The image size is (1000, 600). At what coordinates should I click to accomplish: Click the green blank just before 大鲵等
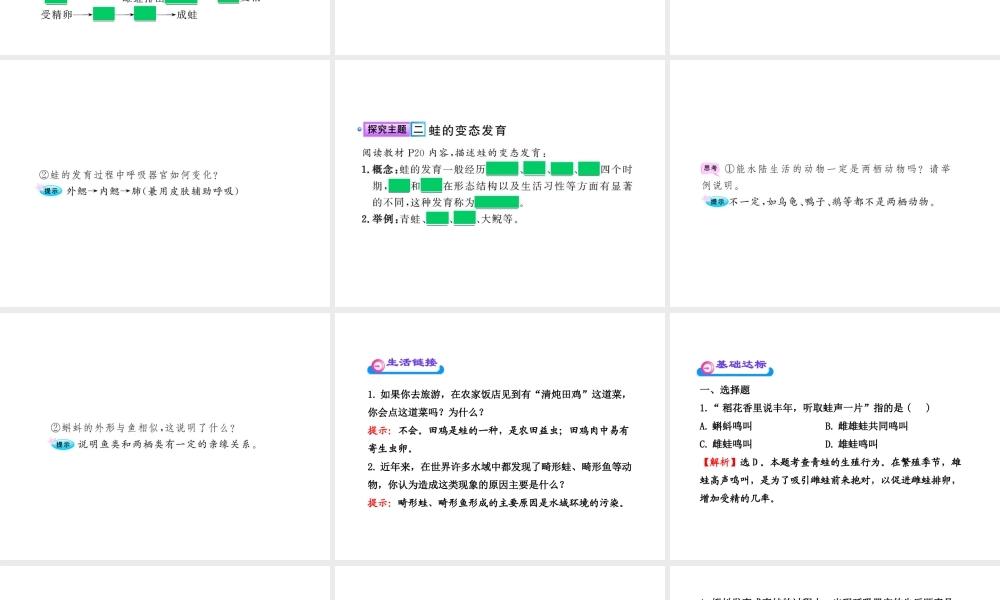coord(464,219)
